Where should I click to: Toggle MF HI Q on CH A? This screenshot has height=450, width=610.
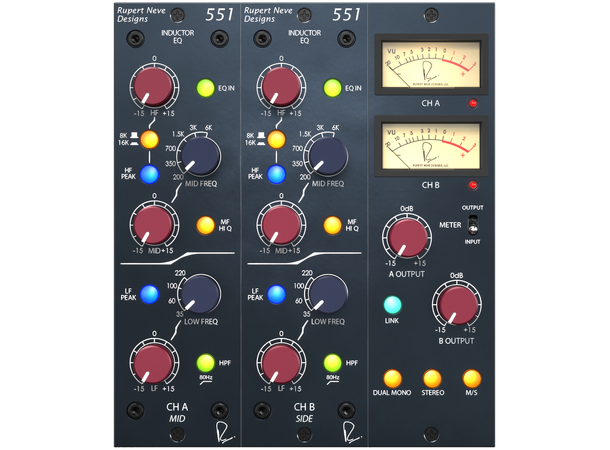205,225
